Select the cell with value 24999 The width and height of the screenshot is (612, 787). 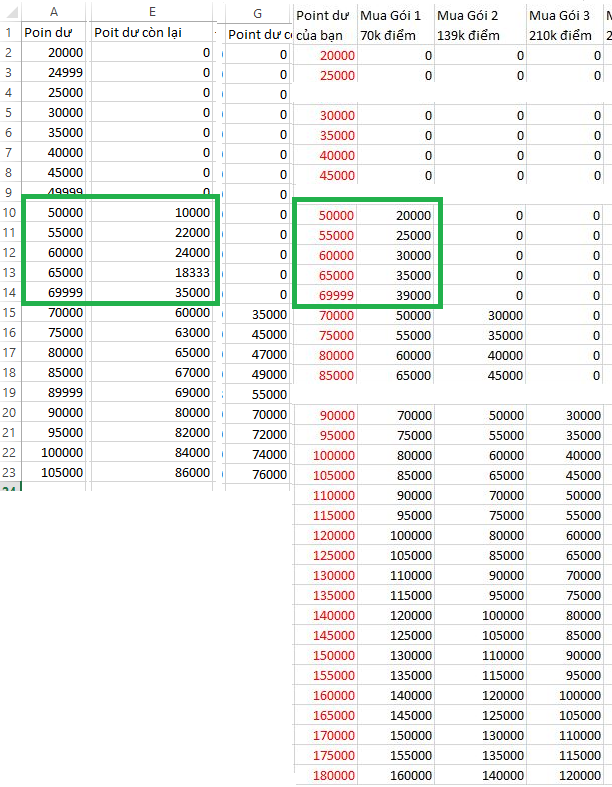(x=54, y=73)
